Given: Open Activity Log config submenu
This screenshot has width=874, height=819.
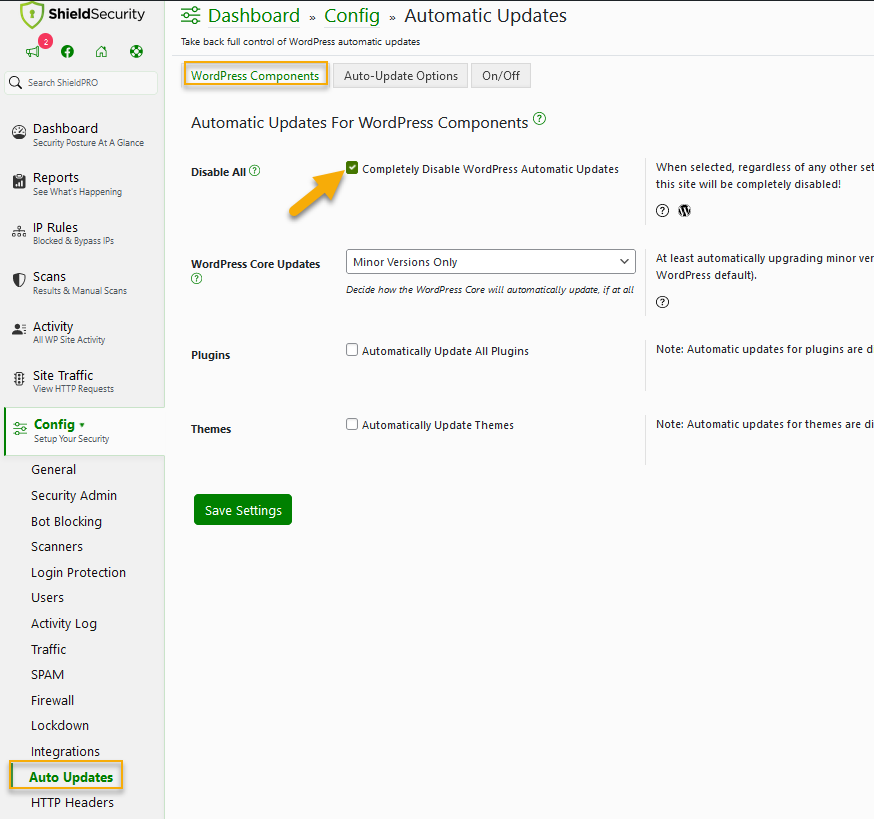Looking at the screenshot, I should 64,623.
